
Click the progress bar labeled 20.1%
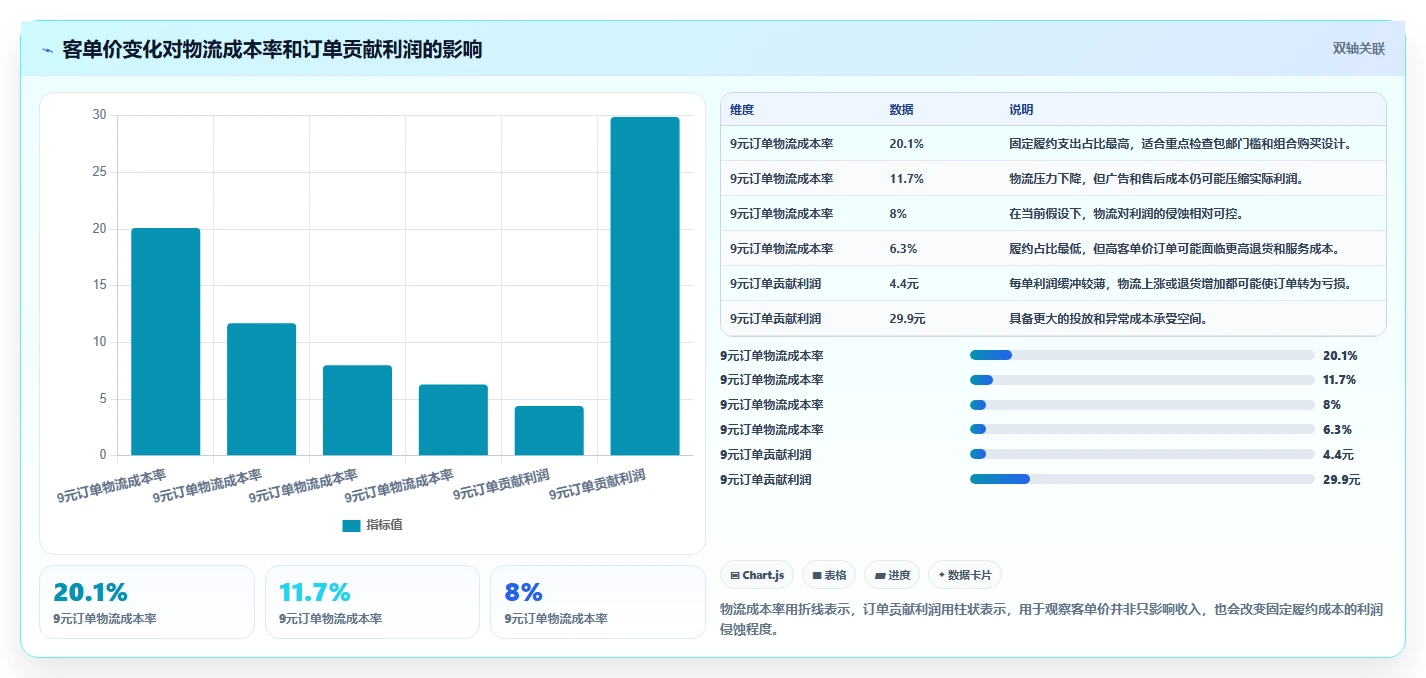point(1142,355)
